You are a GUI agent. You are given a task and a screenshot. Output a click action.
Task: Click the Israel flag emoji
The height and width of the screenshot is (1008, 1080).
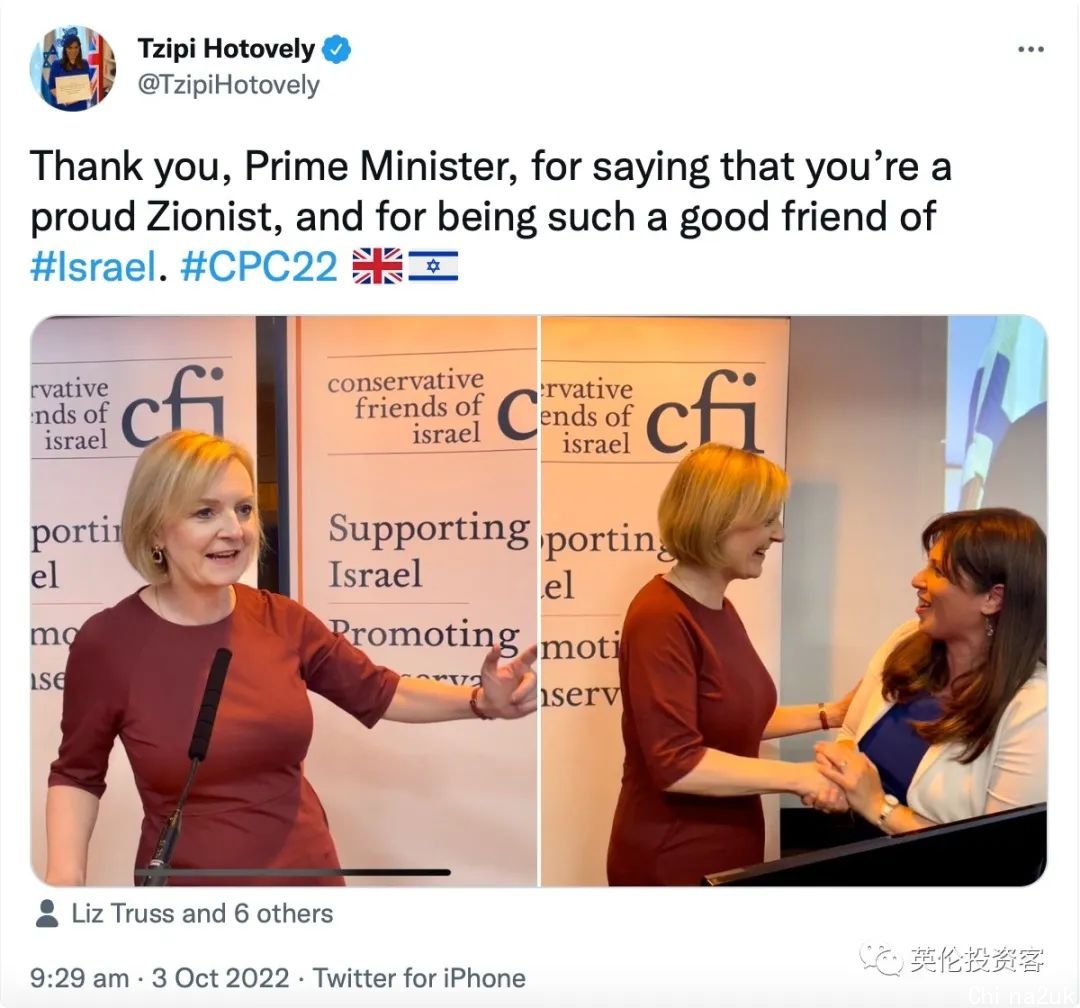pyautogui.click(x=433, y=267)
